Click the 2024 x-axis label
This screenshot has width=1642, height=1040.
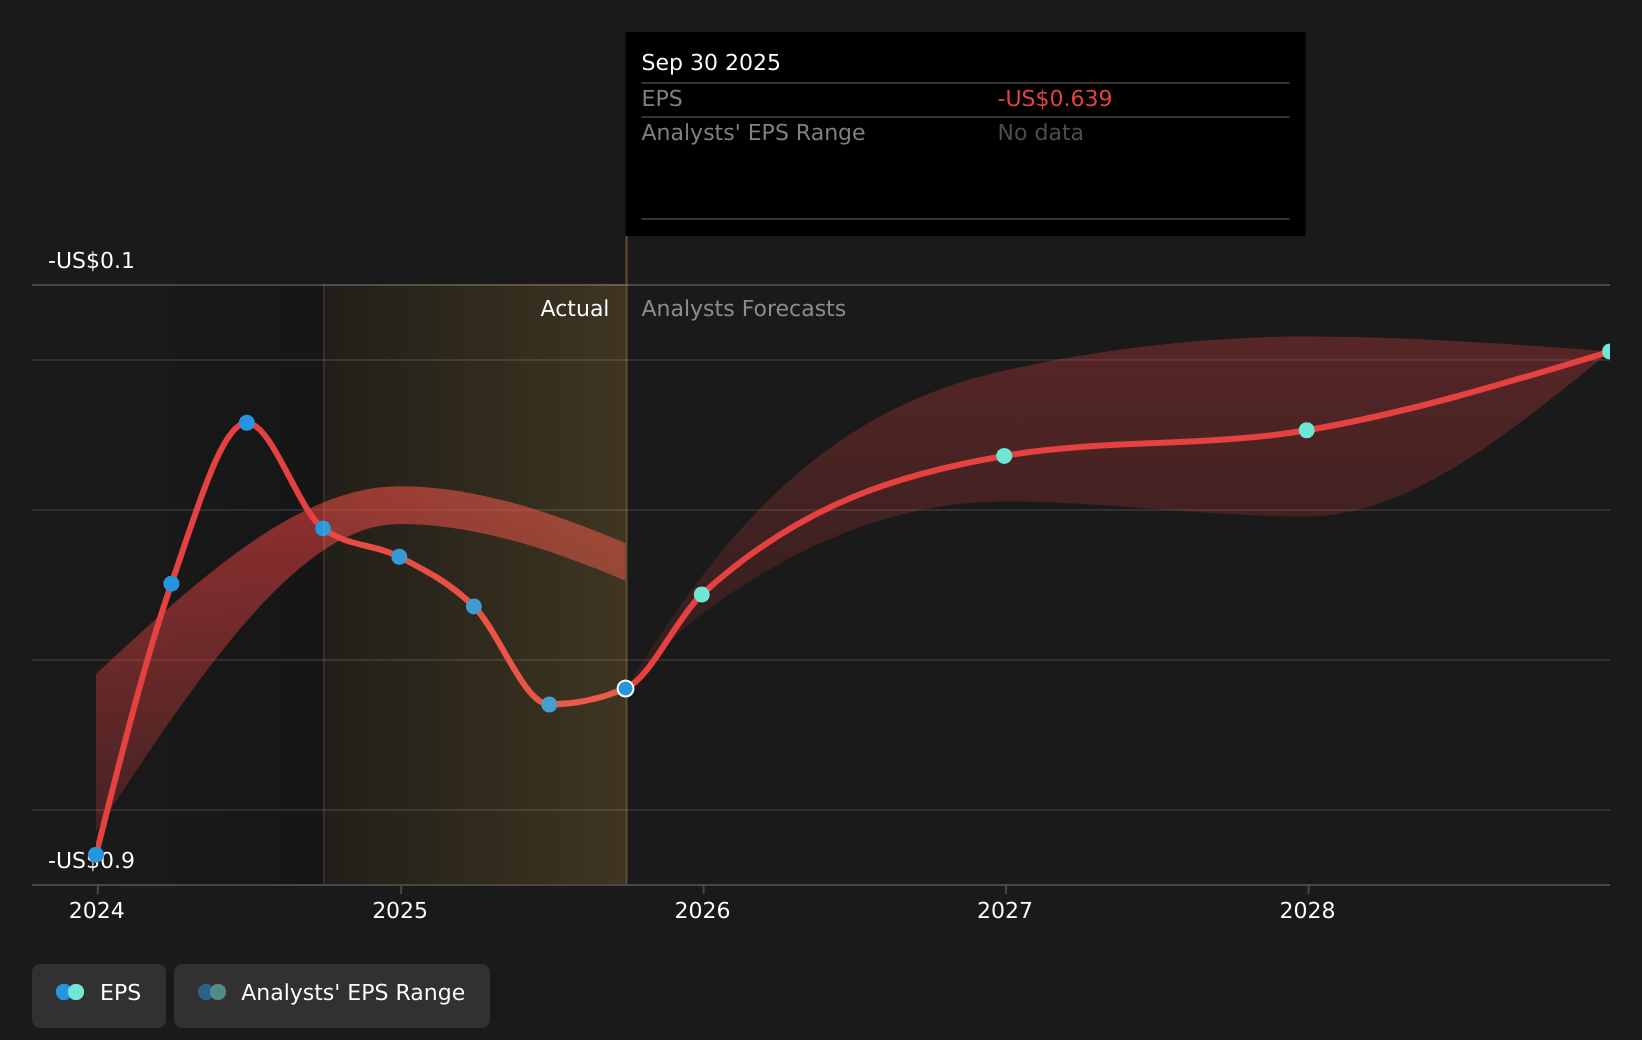97,911
